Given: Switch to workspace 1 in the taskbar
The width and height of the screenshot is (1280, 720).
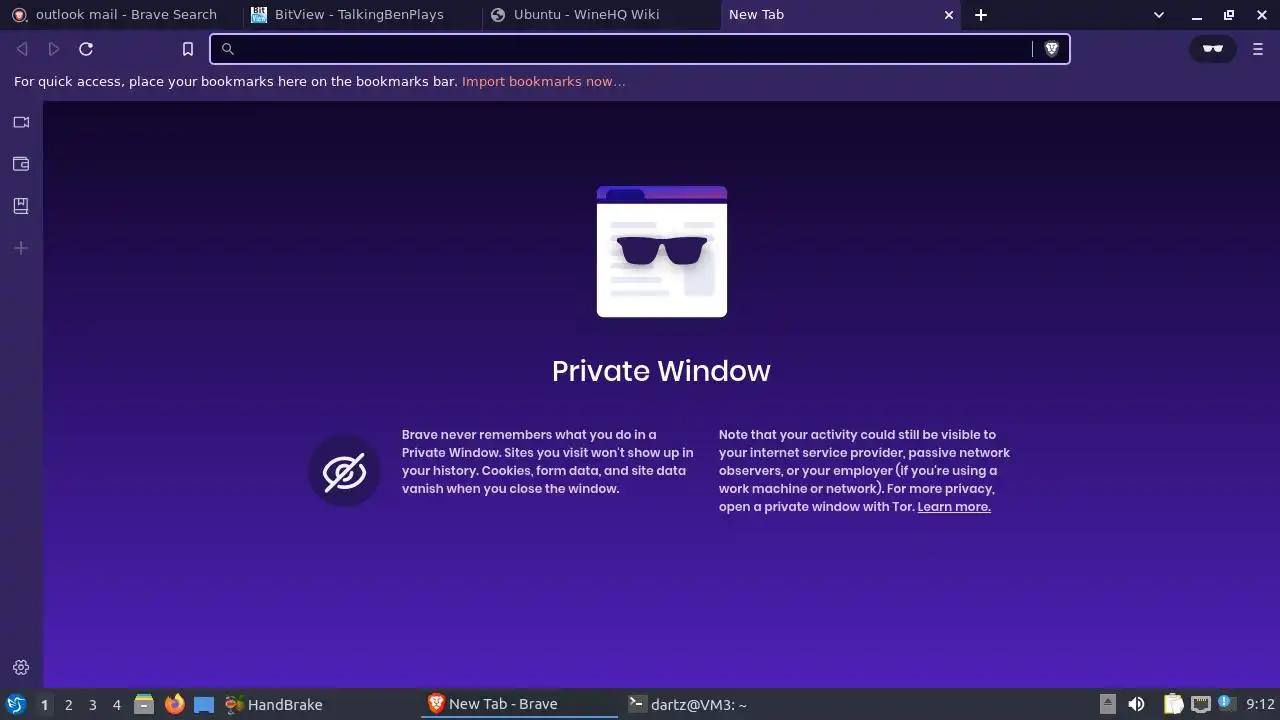Looking at the screenshot, I should (x=44, y=705).
